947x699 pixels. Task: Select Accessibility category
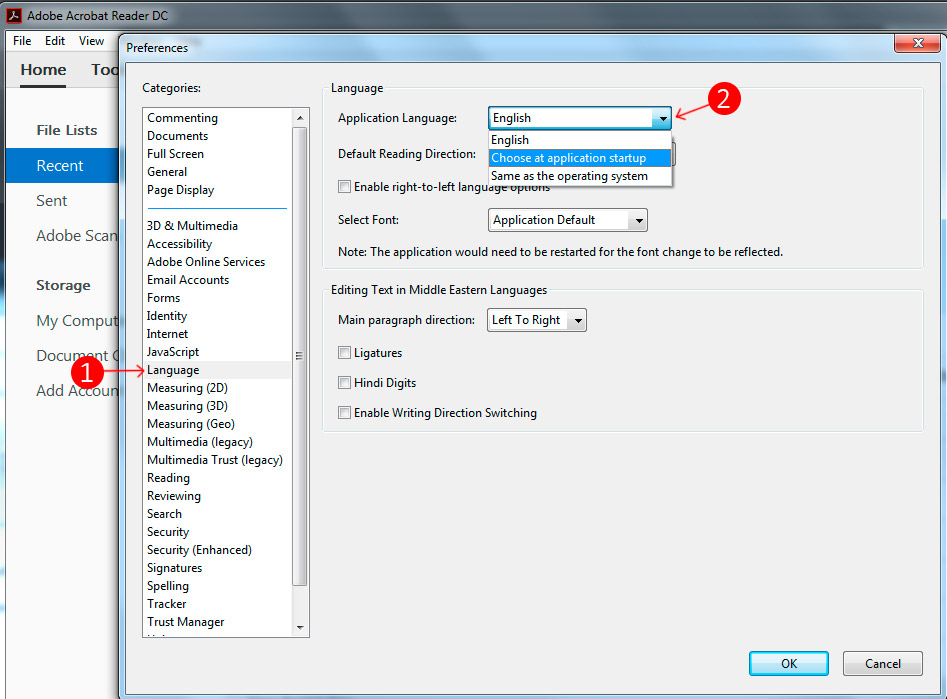[x=179, y=243]
